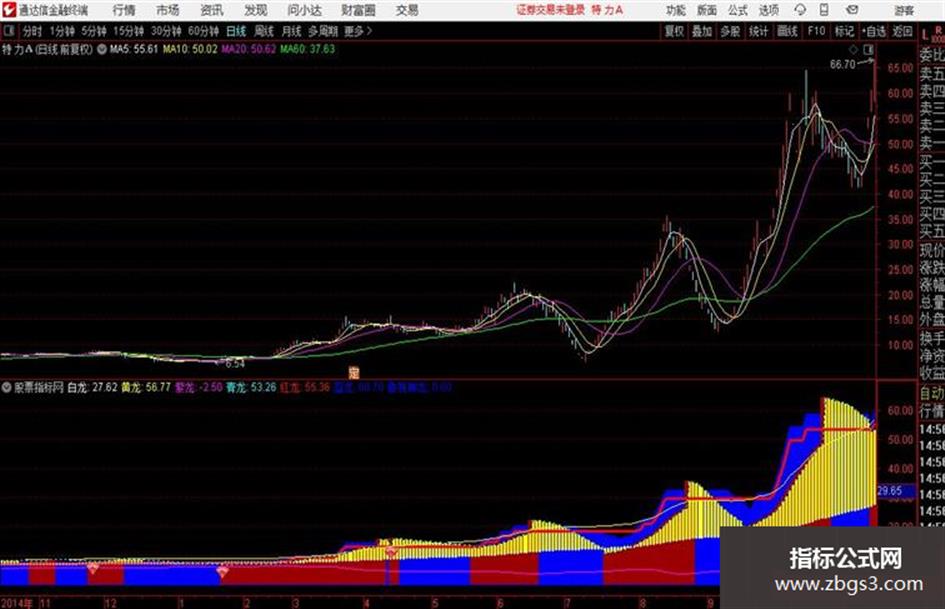Click the 统计 button

tap(759, 31)
